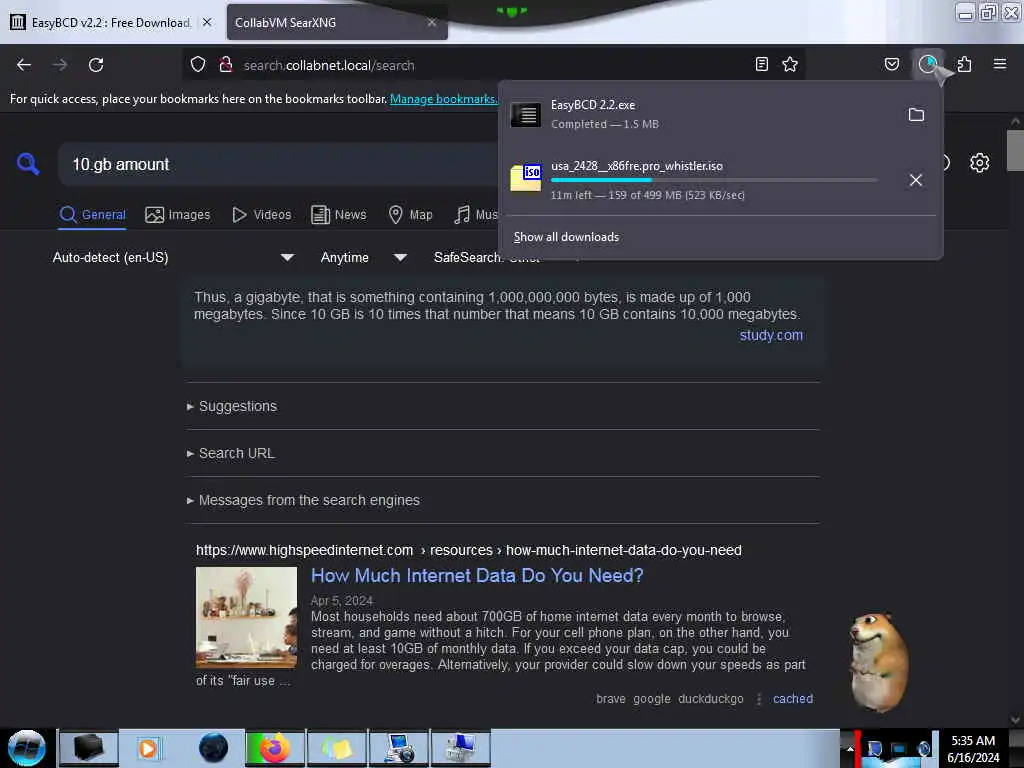
Task: Open the sticky notes taskbar icon
Action: tap(337, 748)
